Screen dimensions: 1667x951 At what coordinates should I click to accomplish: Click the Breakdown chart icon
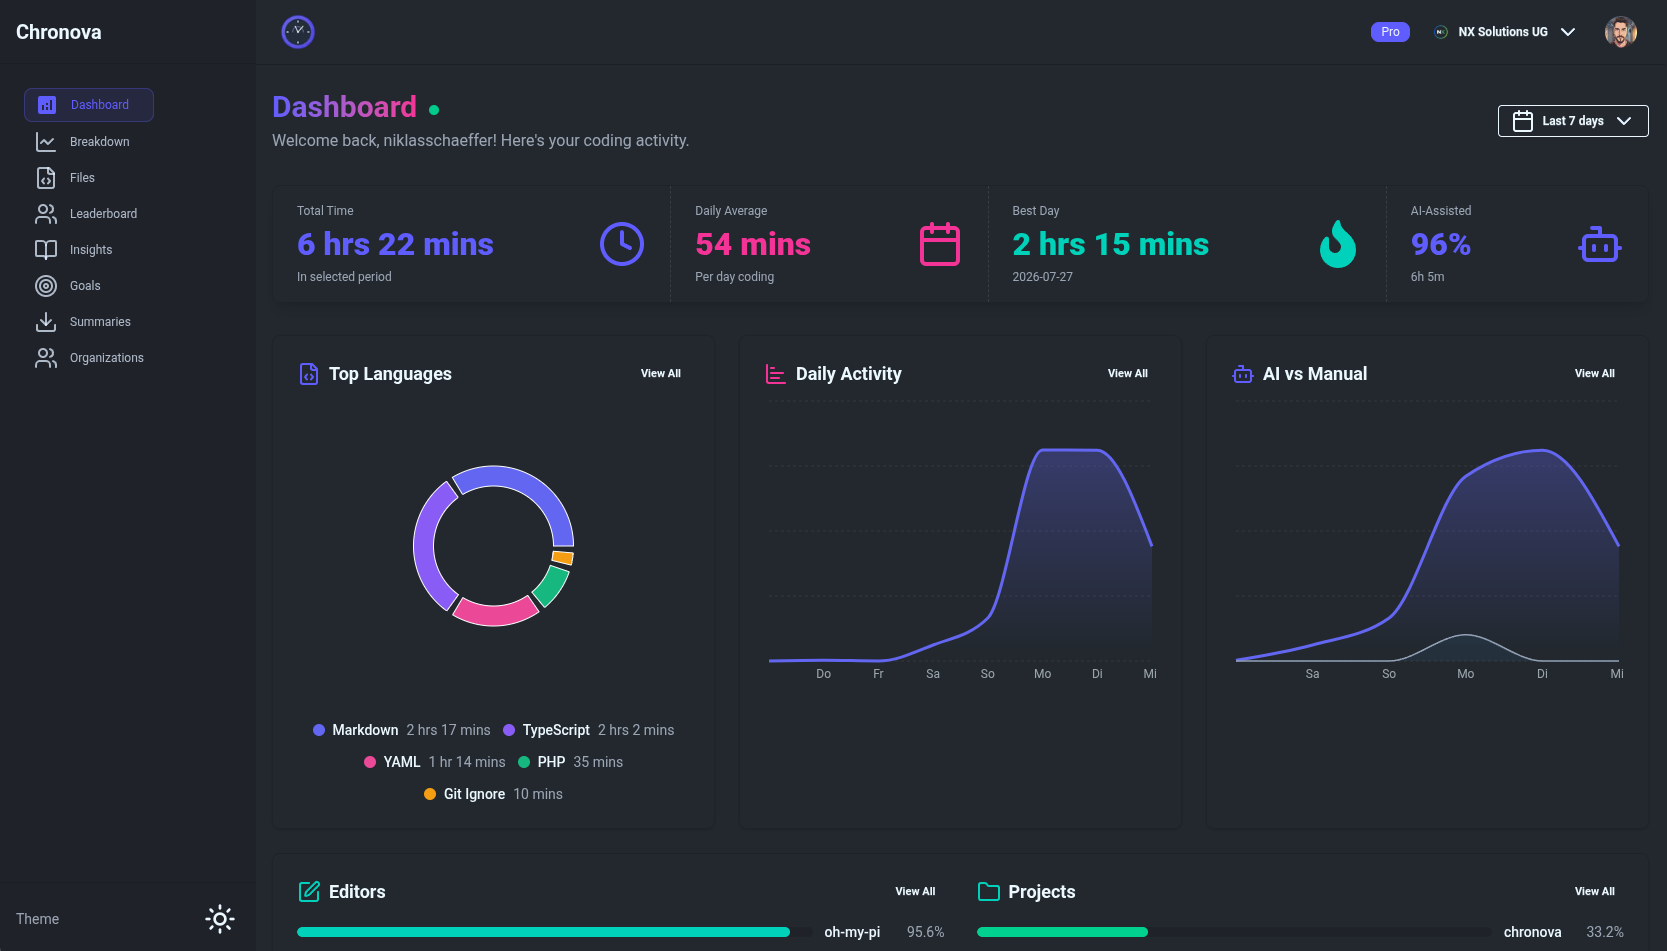46,142
